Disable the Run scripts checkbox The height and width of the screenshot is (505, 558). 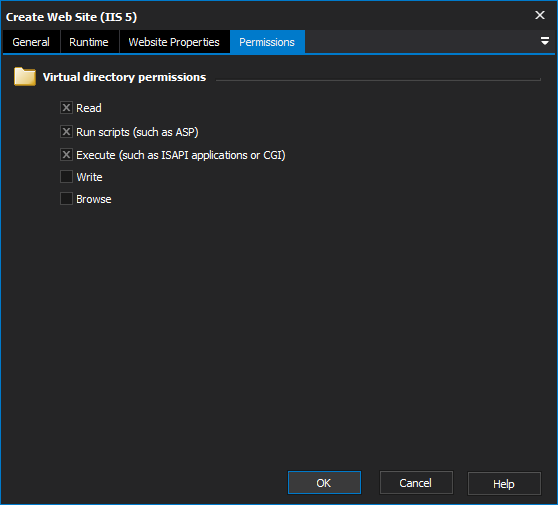(66, 132)
